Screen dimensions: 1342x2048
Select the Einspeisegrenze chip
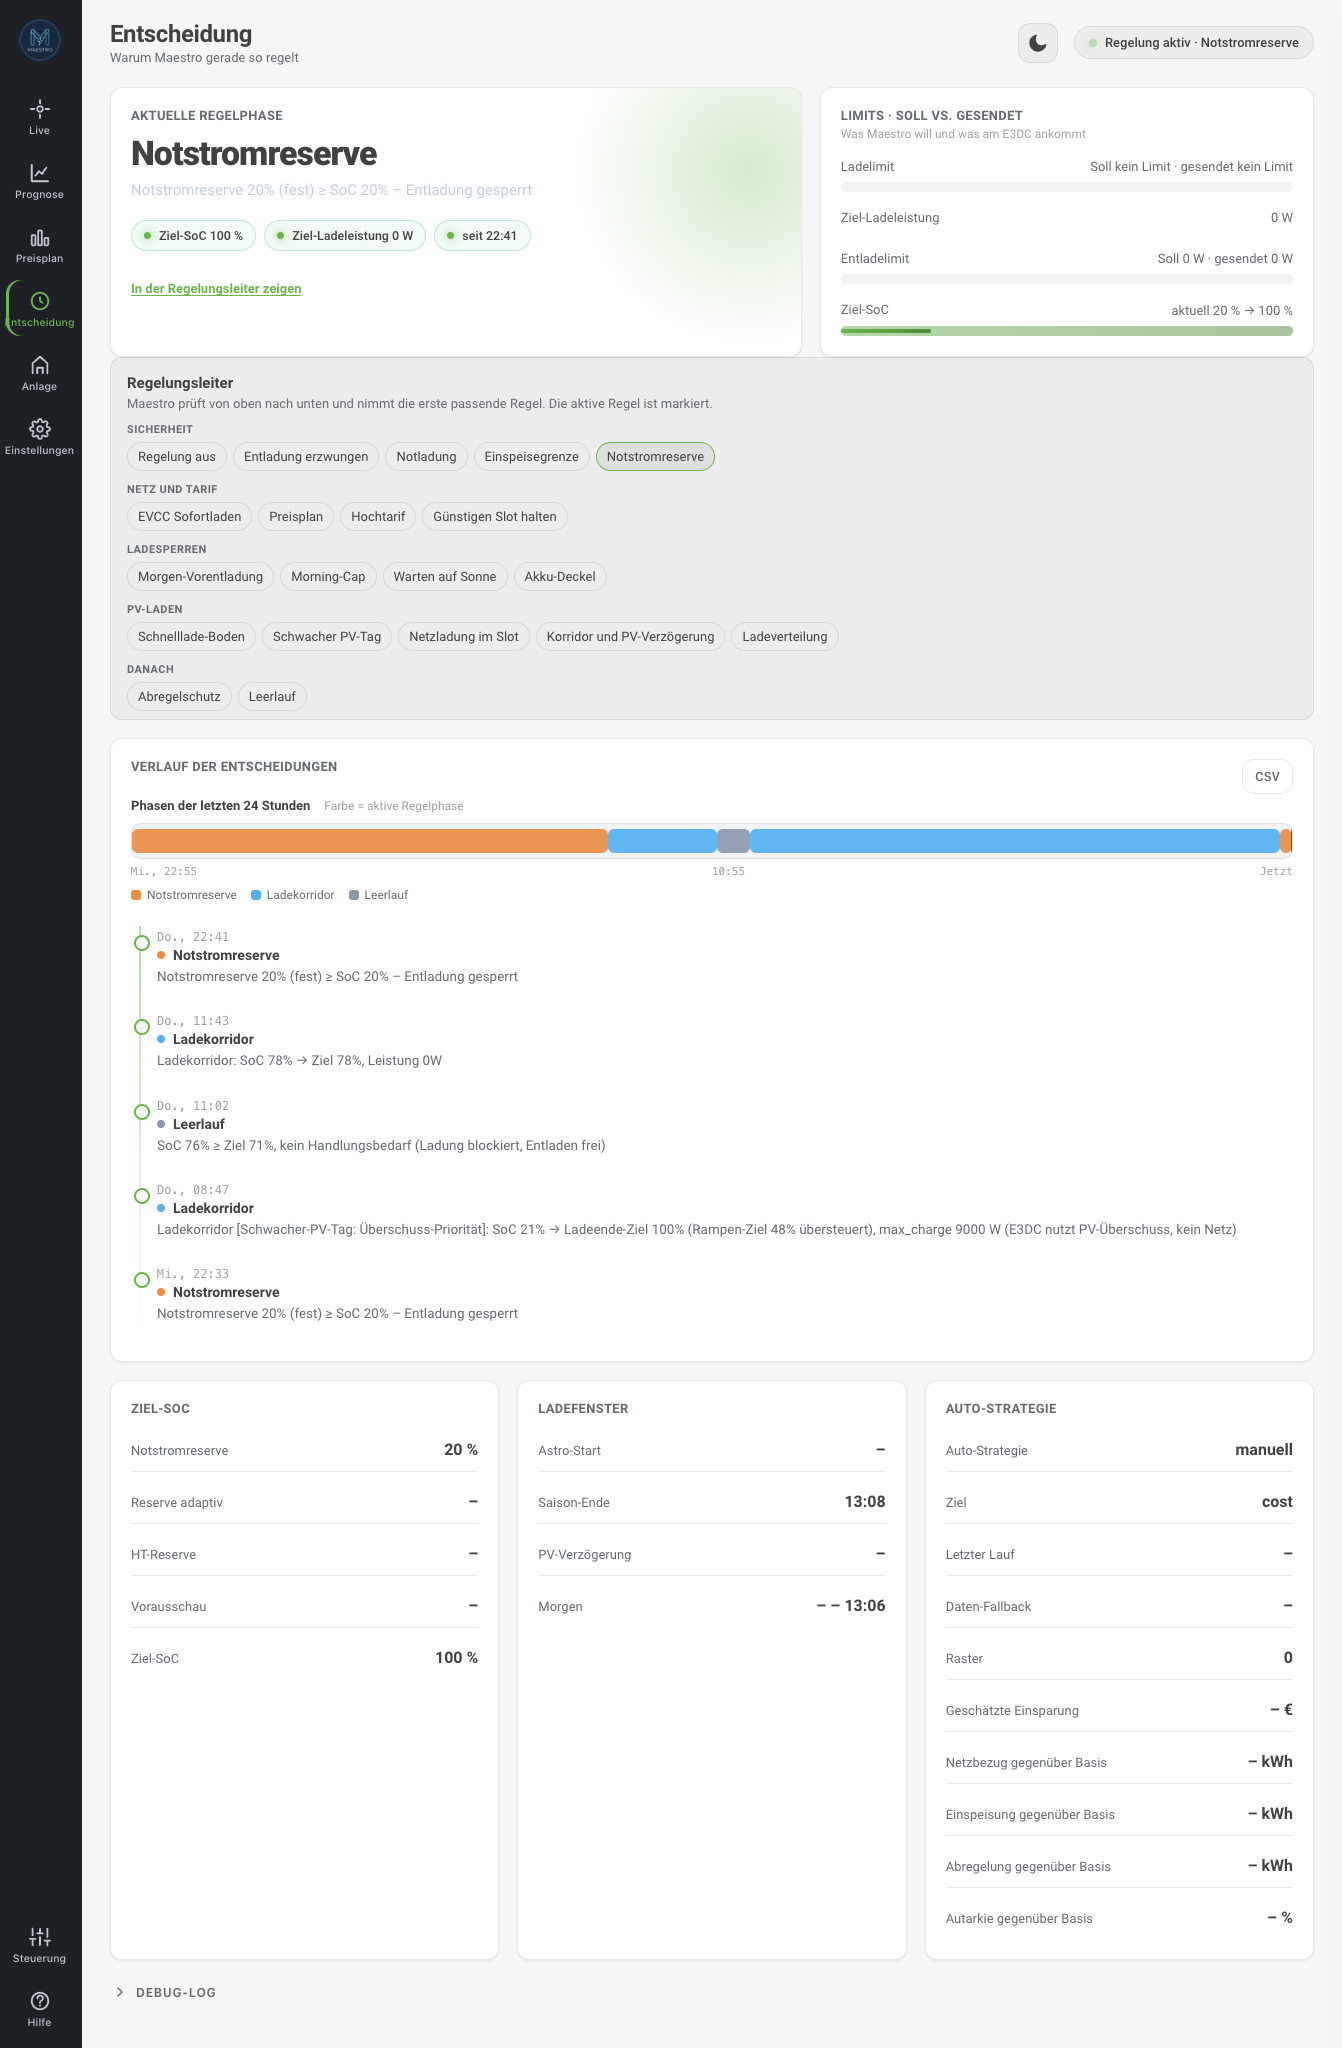[531, 457]
